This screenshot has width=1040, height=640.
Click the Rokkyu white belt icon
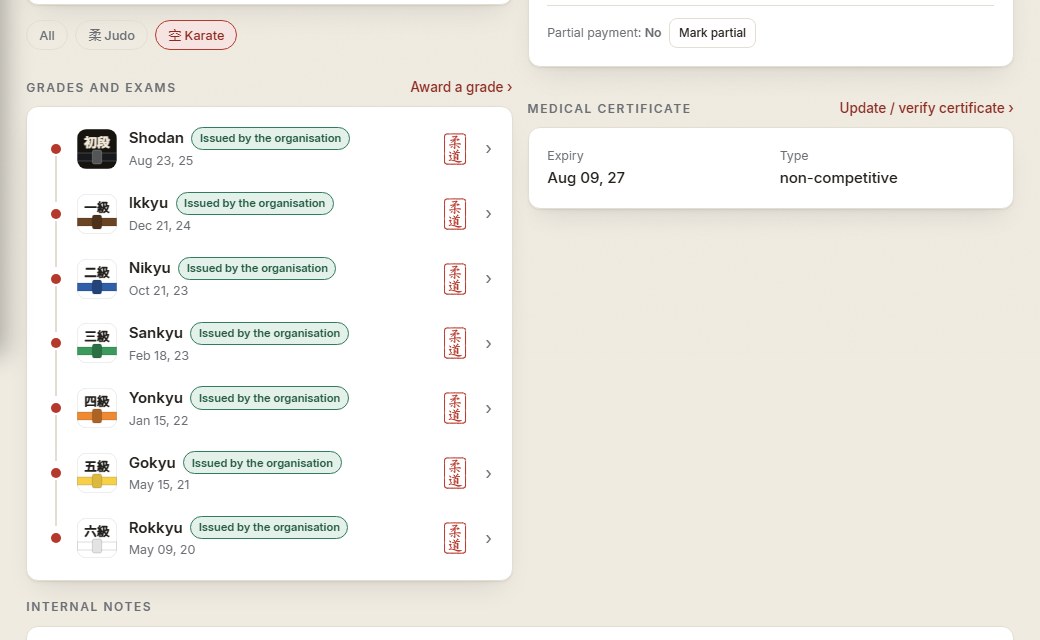97,538
